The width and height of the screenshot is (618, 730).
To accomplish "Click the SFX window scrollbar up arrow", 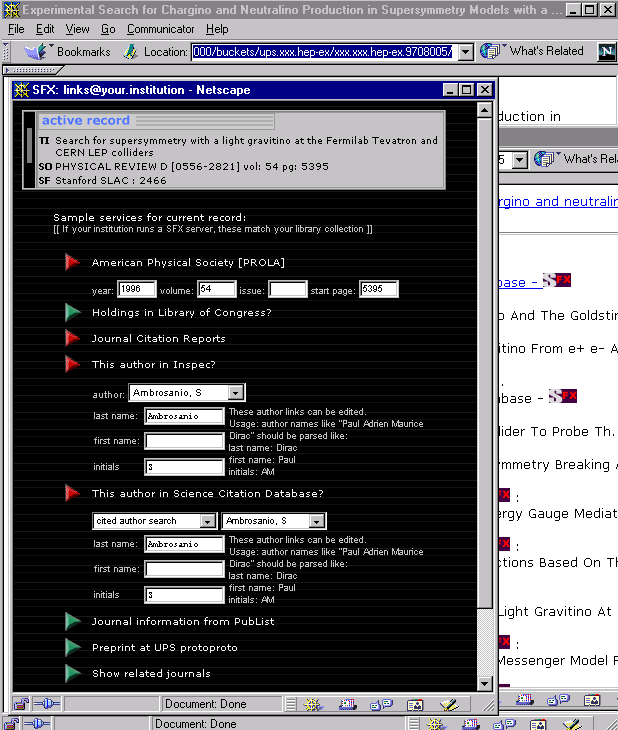I will coord(484,110).
